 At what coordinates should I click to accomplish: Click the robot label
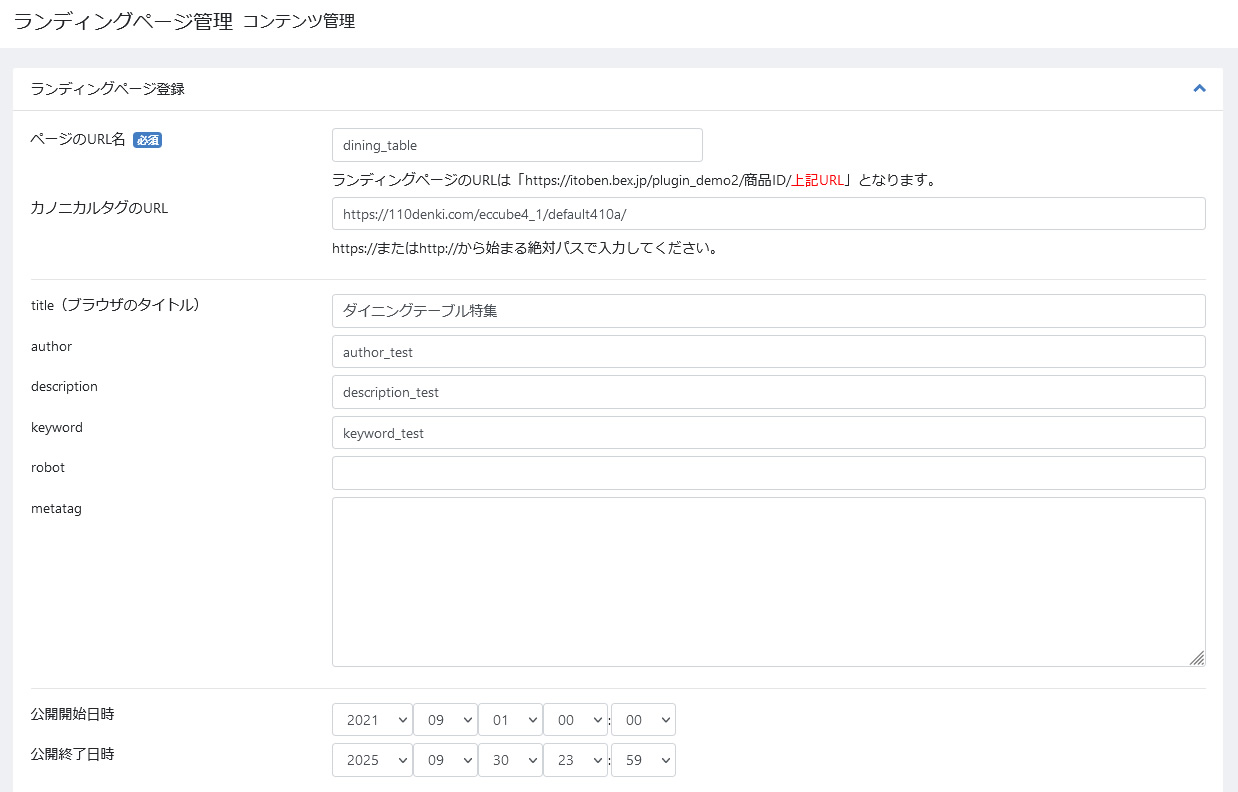pyautogui.click(x=48, y=467)
